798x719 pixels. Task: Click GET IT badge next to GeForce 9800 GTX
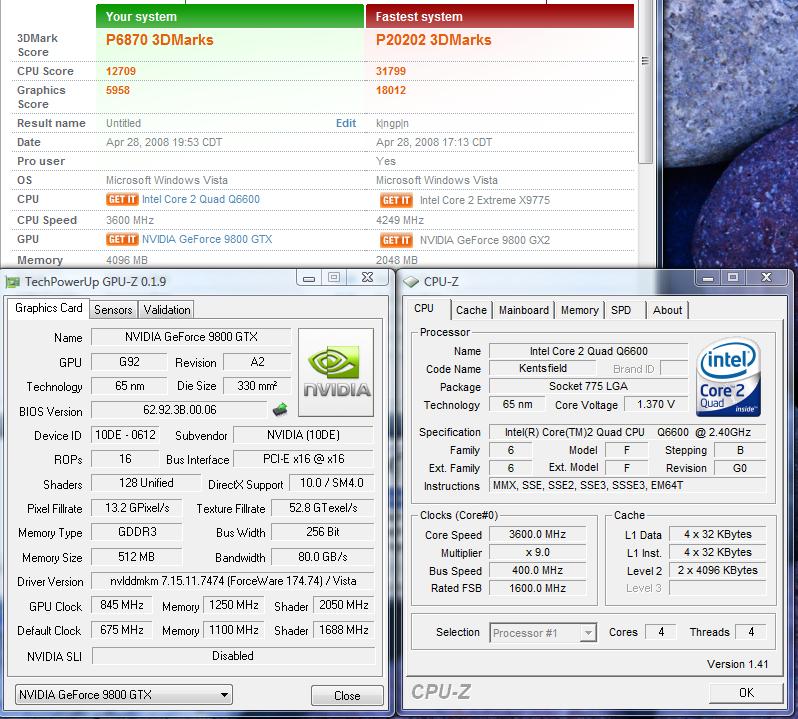click(122, 239)
